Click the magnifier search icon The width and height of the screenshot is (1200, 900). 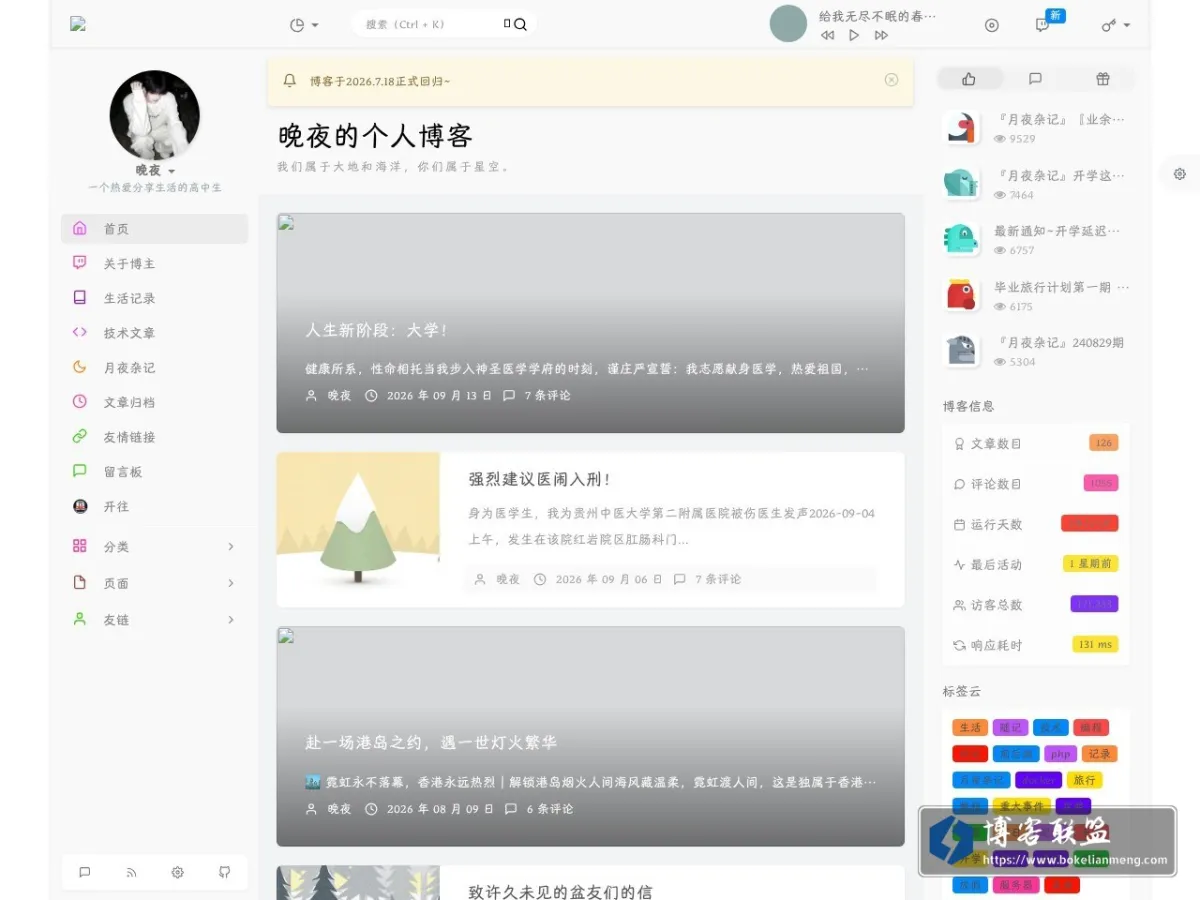[x=520, y=24]
